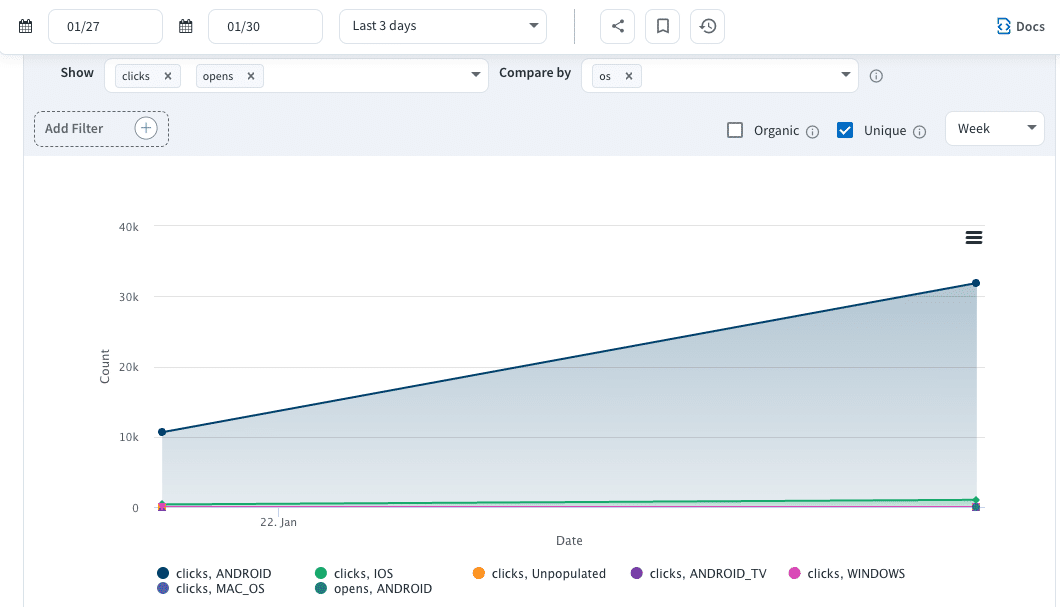
Task: Click the Add Filter button
Action: click(x=101, y=128)
